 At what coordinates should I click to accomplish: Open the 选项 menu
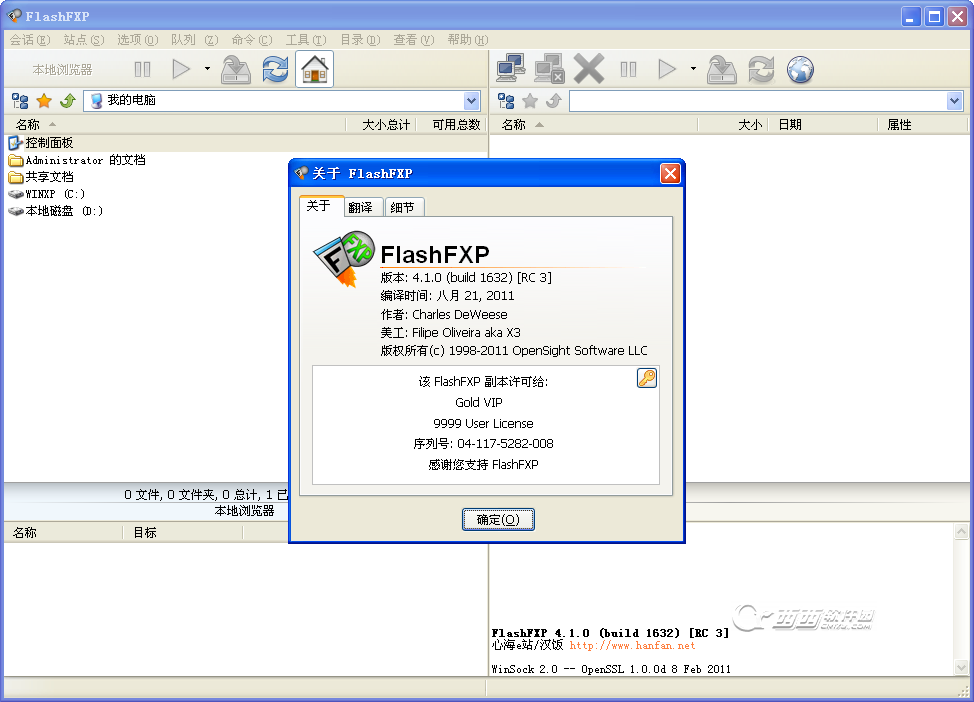click(138, 40)
